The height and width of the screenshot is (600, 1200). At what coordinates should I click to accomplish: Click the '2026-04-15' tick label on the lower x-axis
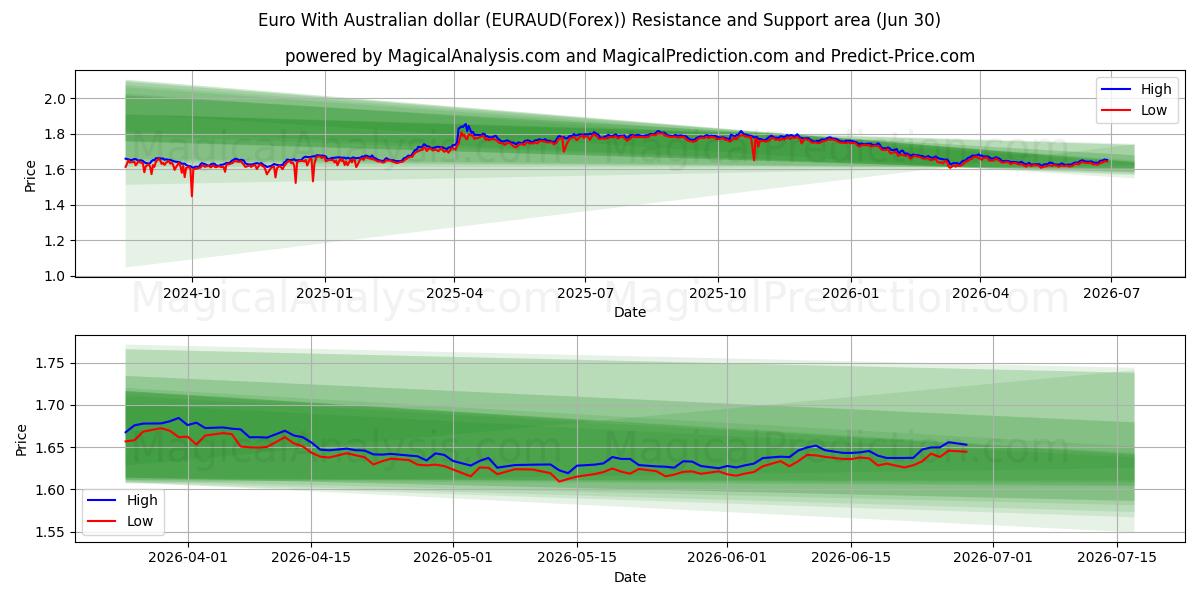coord(310,558)
